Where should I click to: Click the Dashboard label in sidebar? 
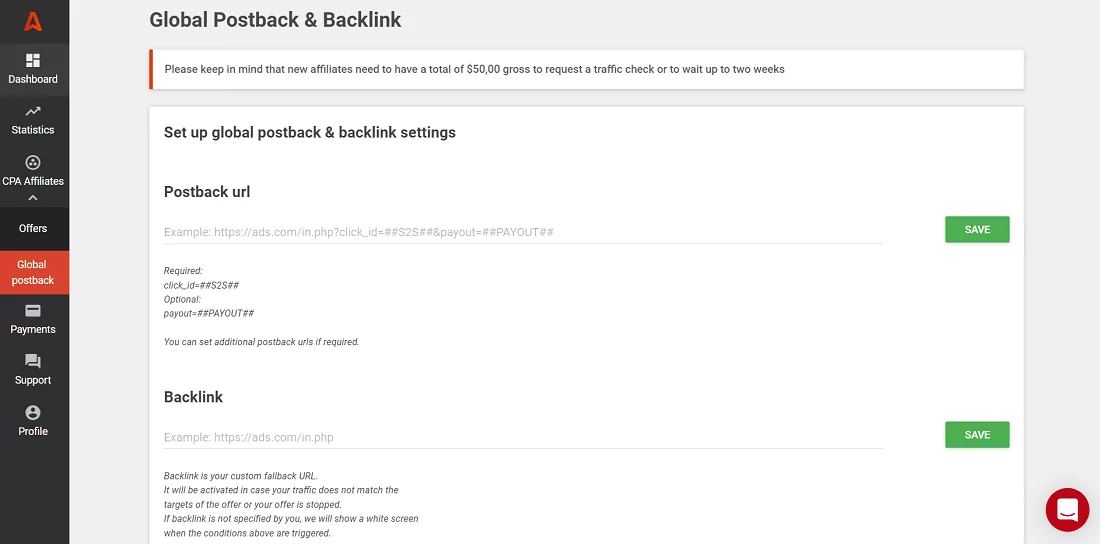[x=33, y=80]
